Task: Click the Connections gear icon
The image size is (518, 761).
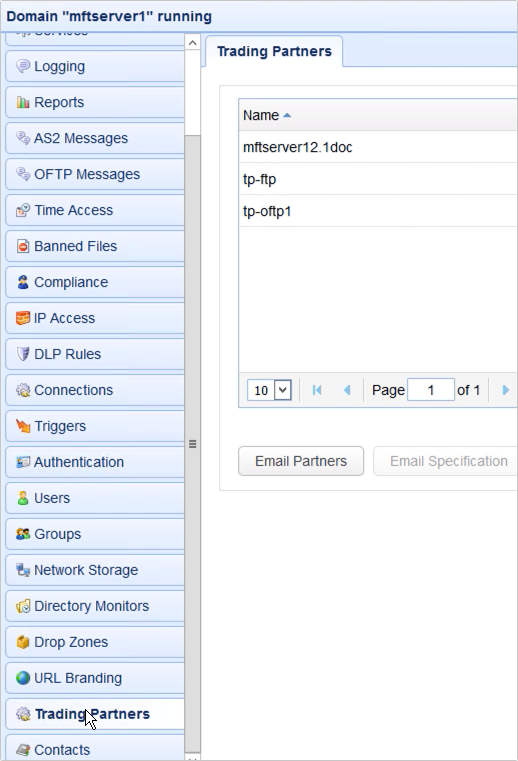Action: tap(23, 390)
